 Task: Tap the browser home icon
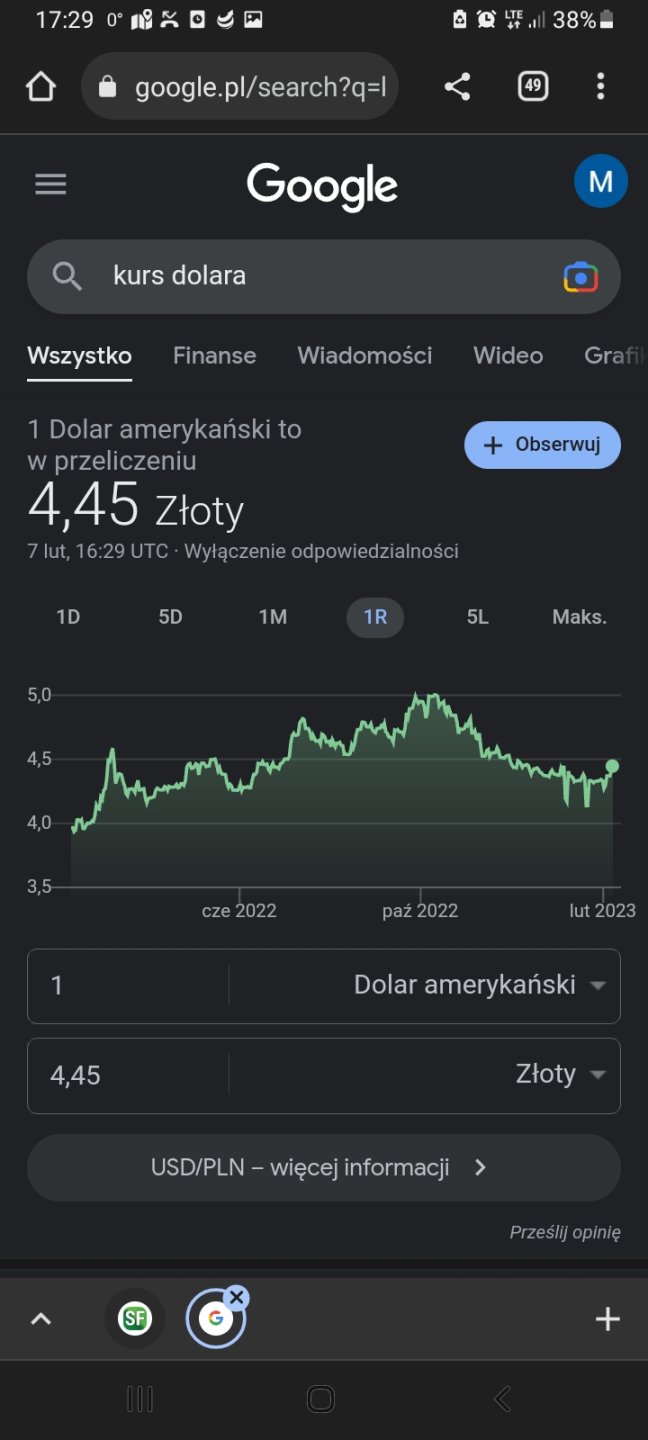(x=41, y=87)
